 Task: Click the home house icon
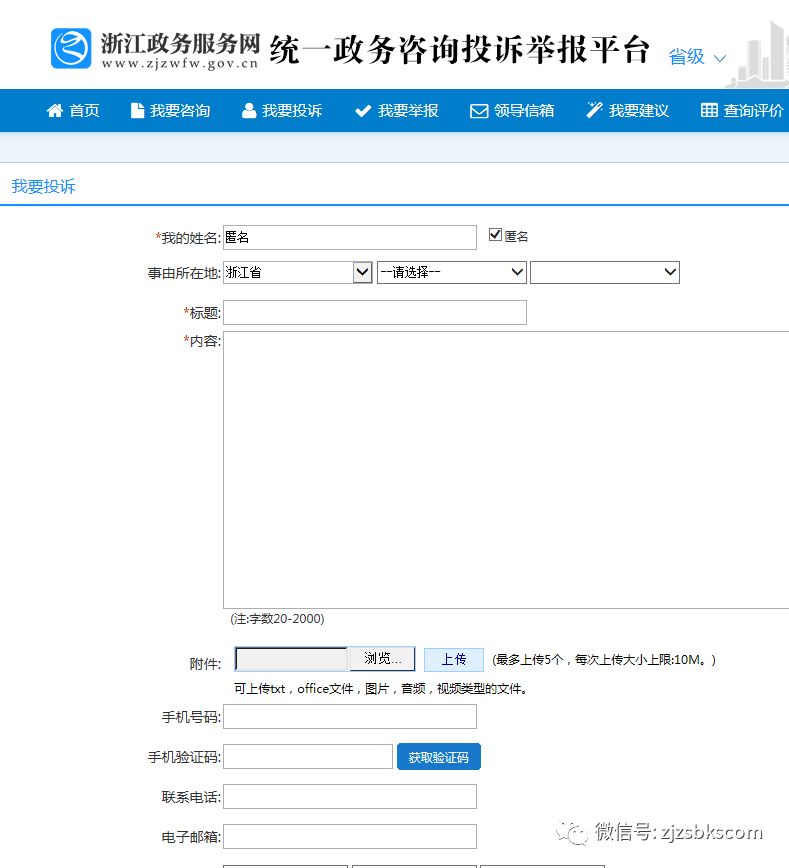(x=54, y=111)
